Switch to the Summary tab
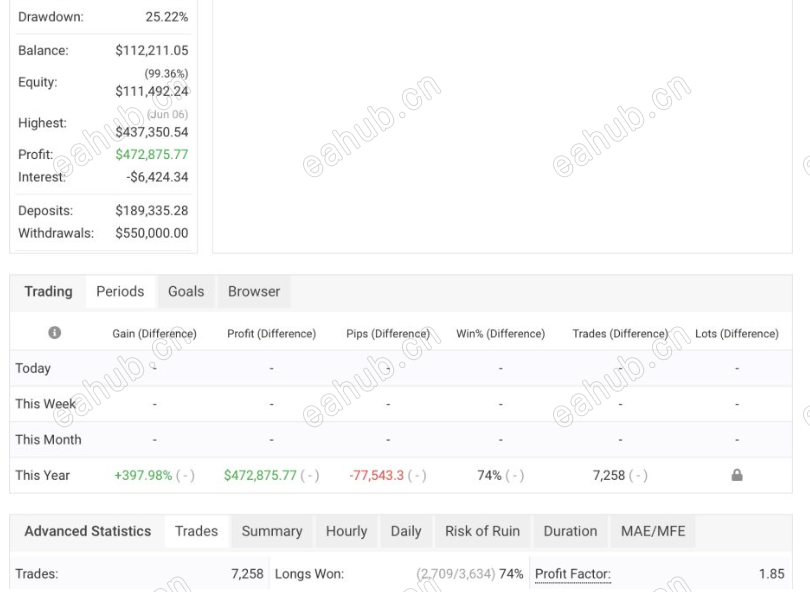The width and height of the screenshot is (810, 592). point(272,531)
